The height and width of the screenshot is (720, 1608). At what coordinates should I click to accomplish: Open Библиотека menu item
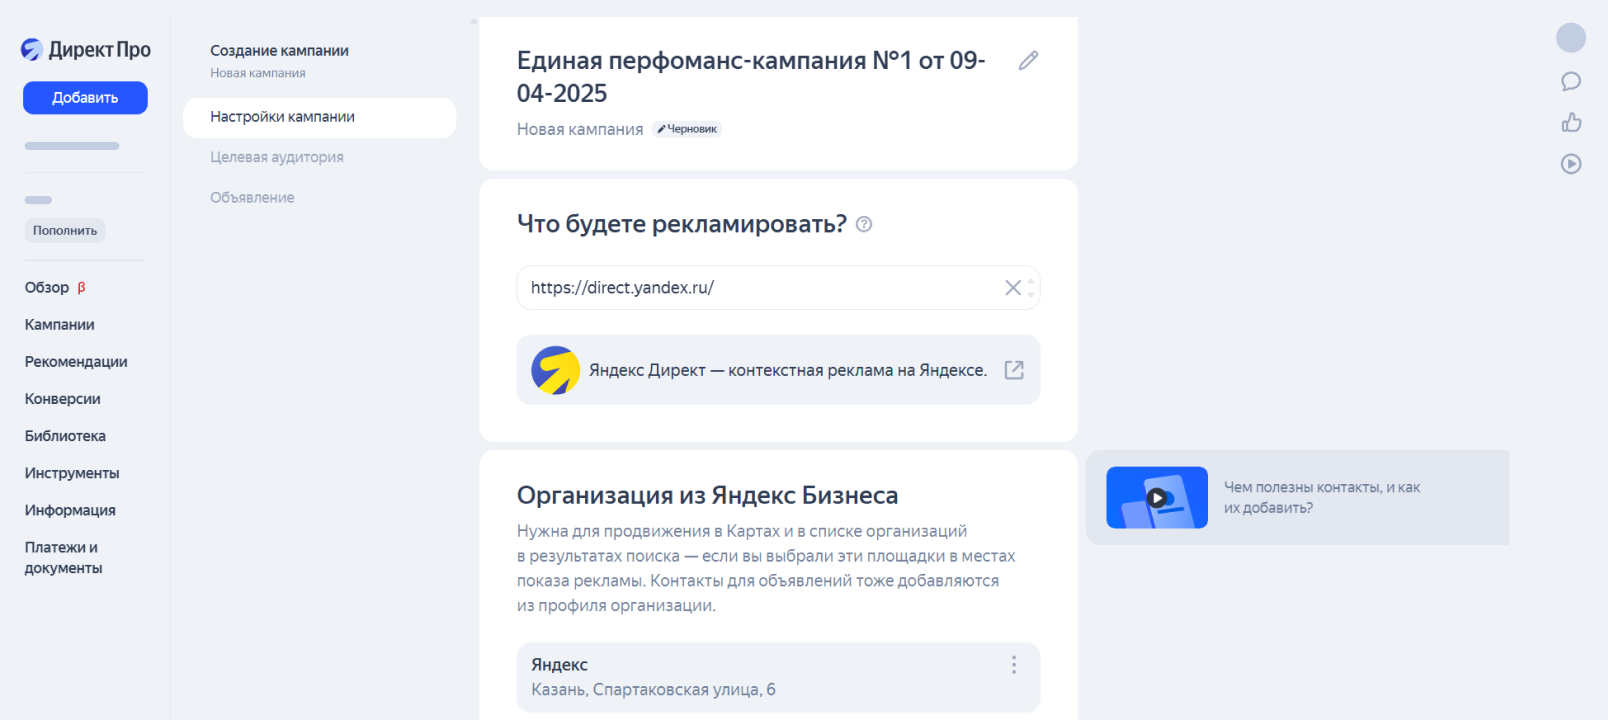click(65, 436)
